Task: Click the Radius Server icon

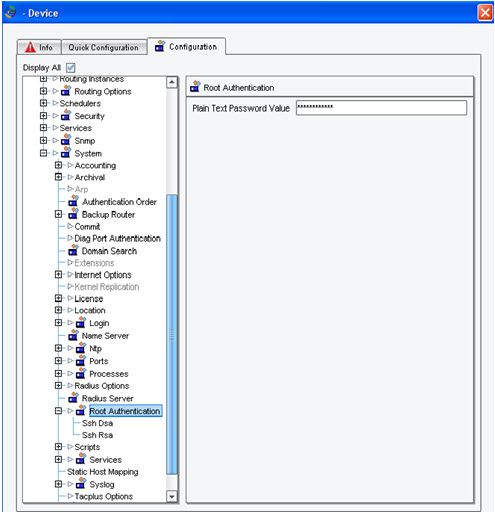Action: pos(73,398)
